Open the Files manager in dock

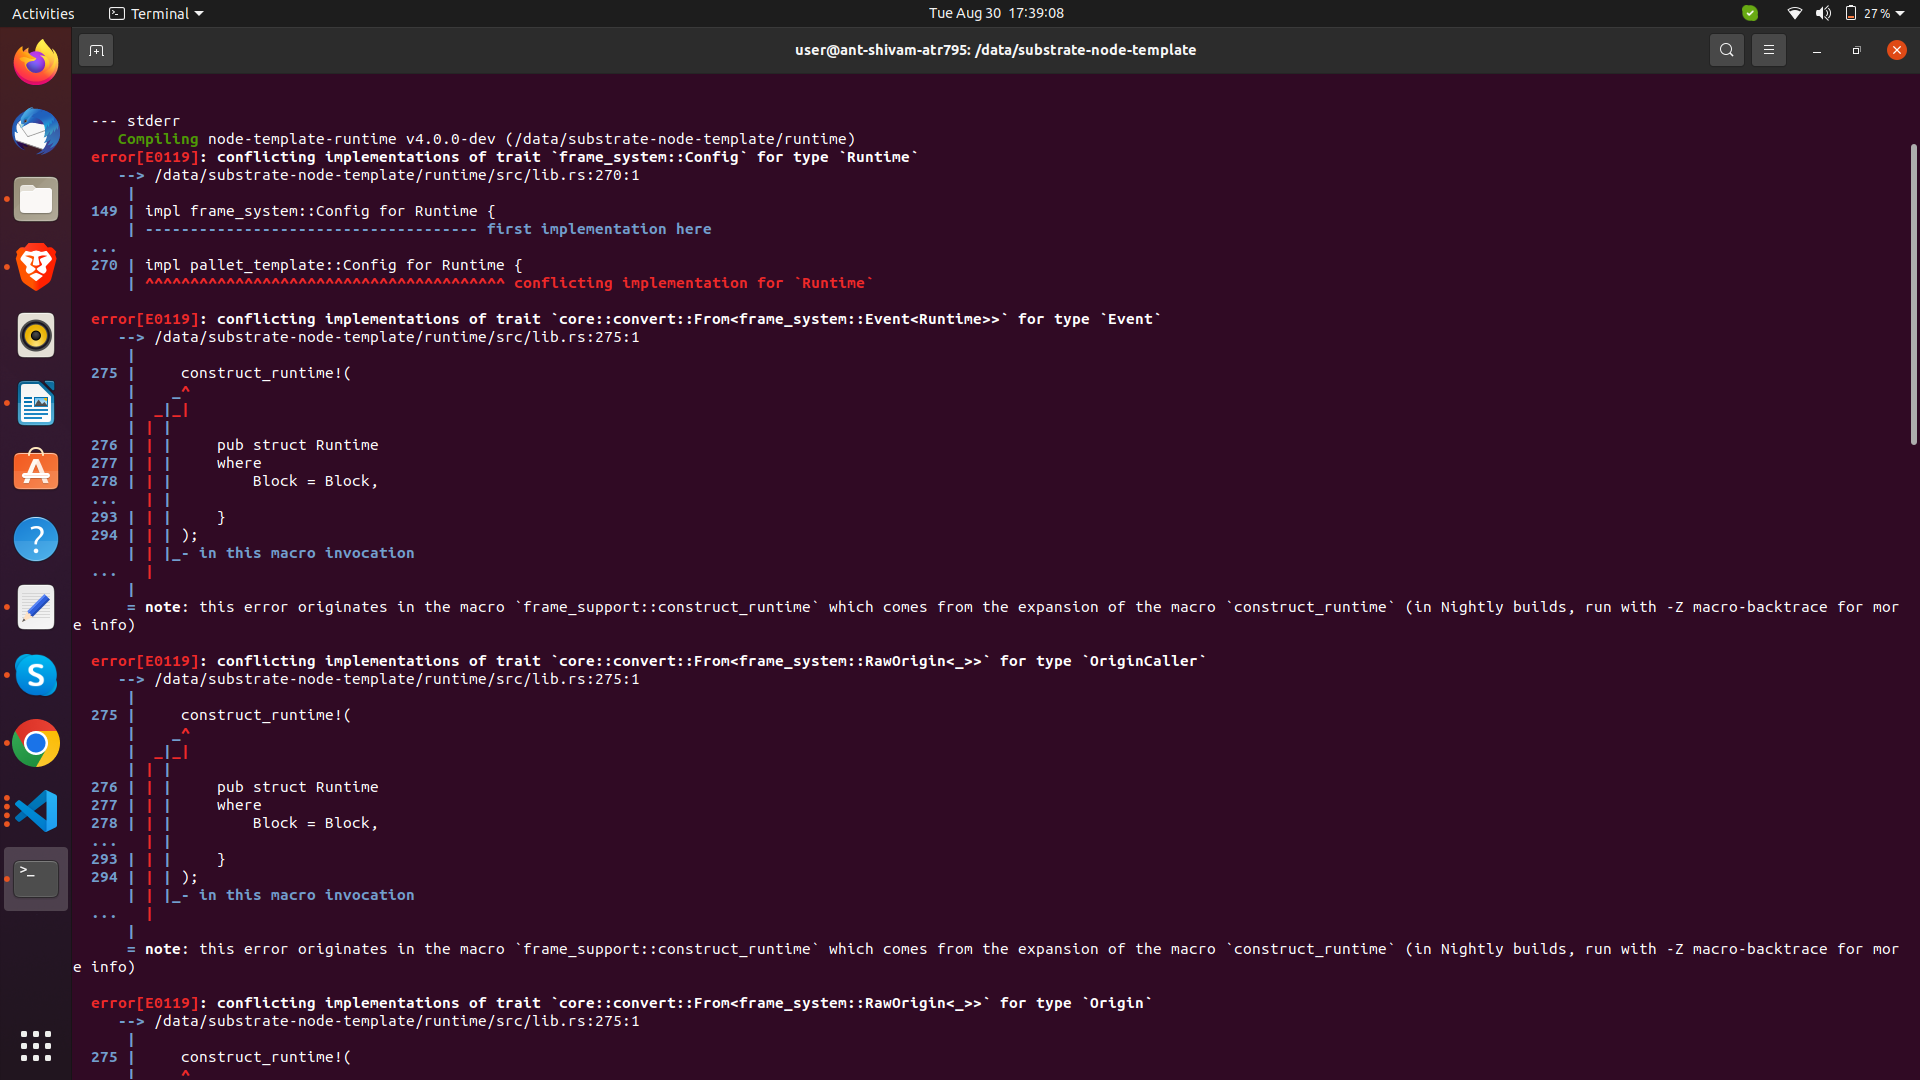[x=36, y=199]
